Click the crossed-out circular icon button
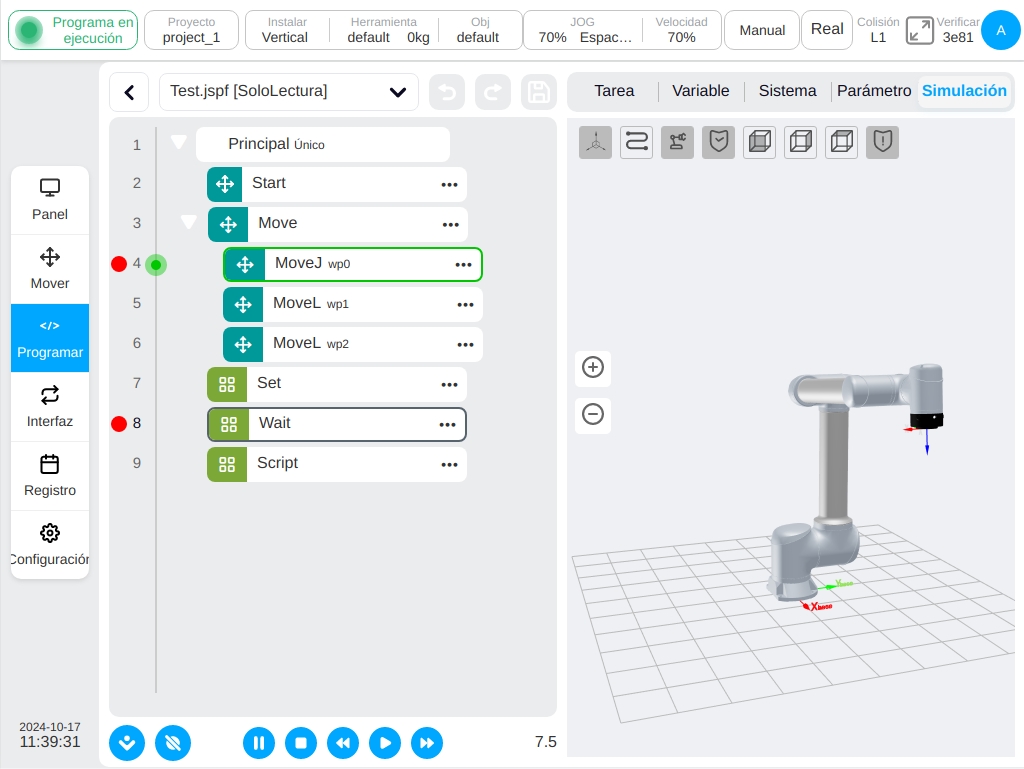 pos(173,743)
